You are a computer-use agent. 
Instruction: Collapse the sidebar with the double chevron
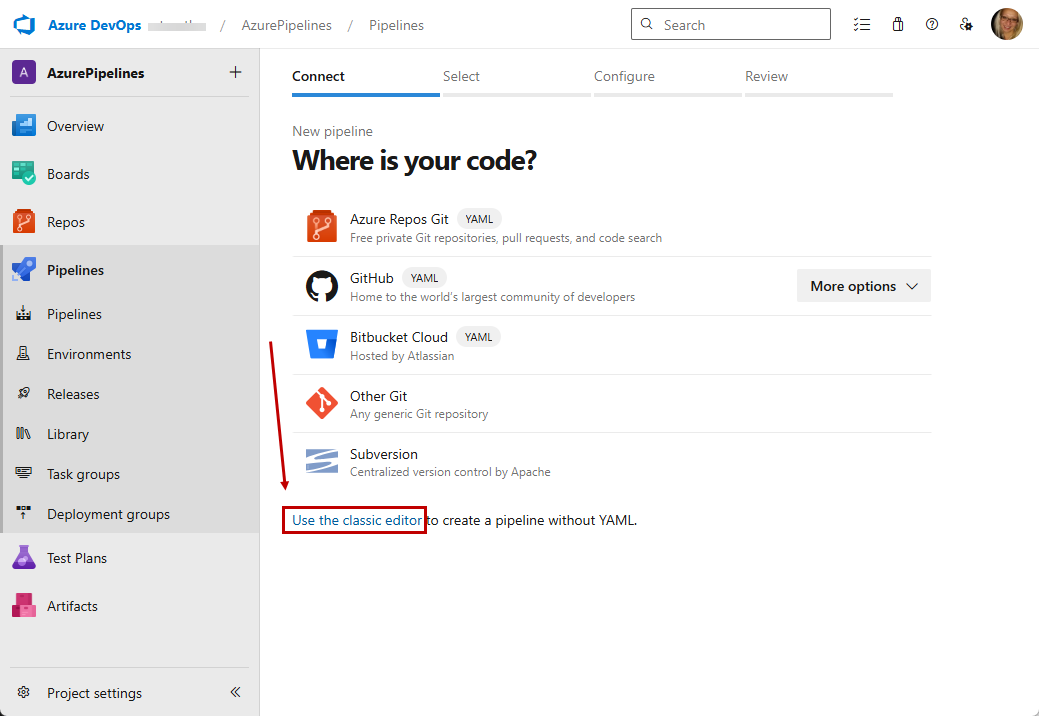click(x=235, y=692)
